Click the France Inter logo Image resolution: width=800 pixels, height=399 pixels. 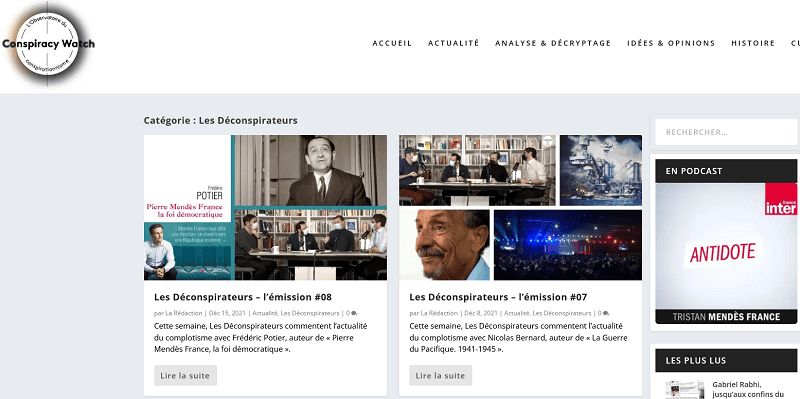[x=781, y=199]
